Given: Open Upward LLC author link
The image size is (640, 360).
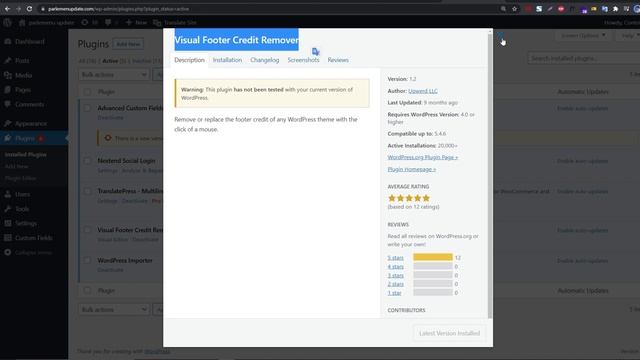Looking at the screenshot, I should coord(423,91).
